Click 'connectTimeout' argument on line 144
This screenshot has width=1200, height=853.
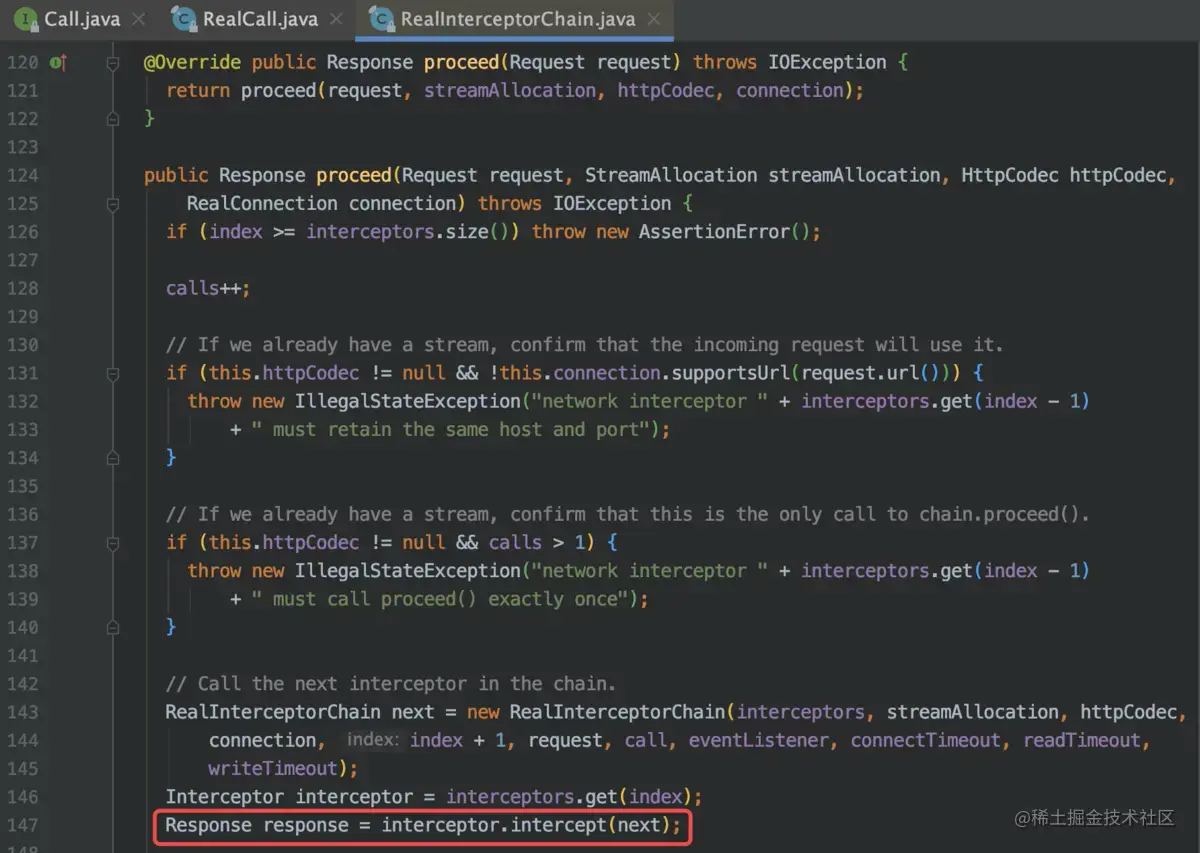pos(925,741)
